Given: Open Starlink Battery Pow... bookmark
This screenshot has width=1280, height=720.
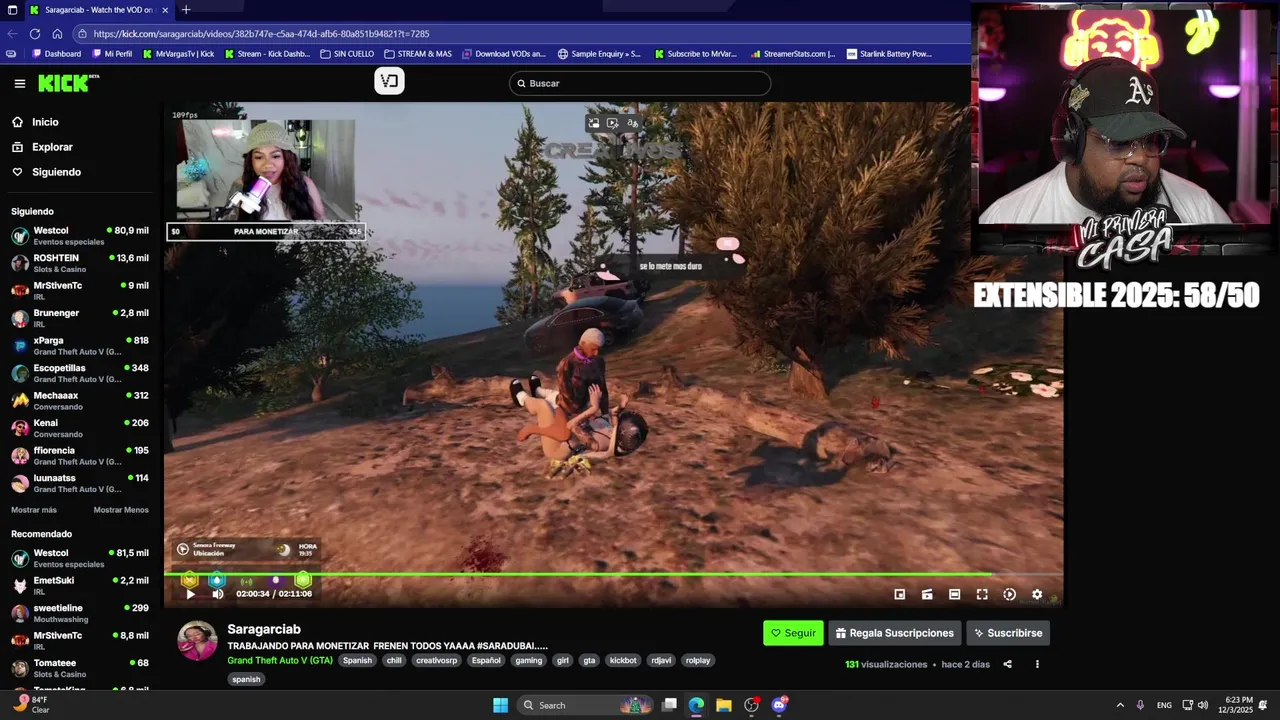Looking at the screenshot, I should pyautogui.click(x=889, y=54).
